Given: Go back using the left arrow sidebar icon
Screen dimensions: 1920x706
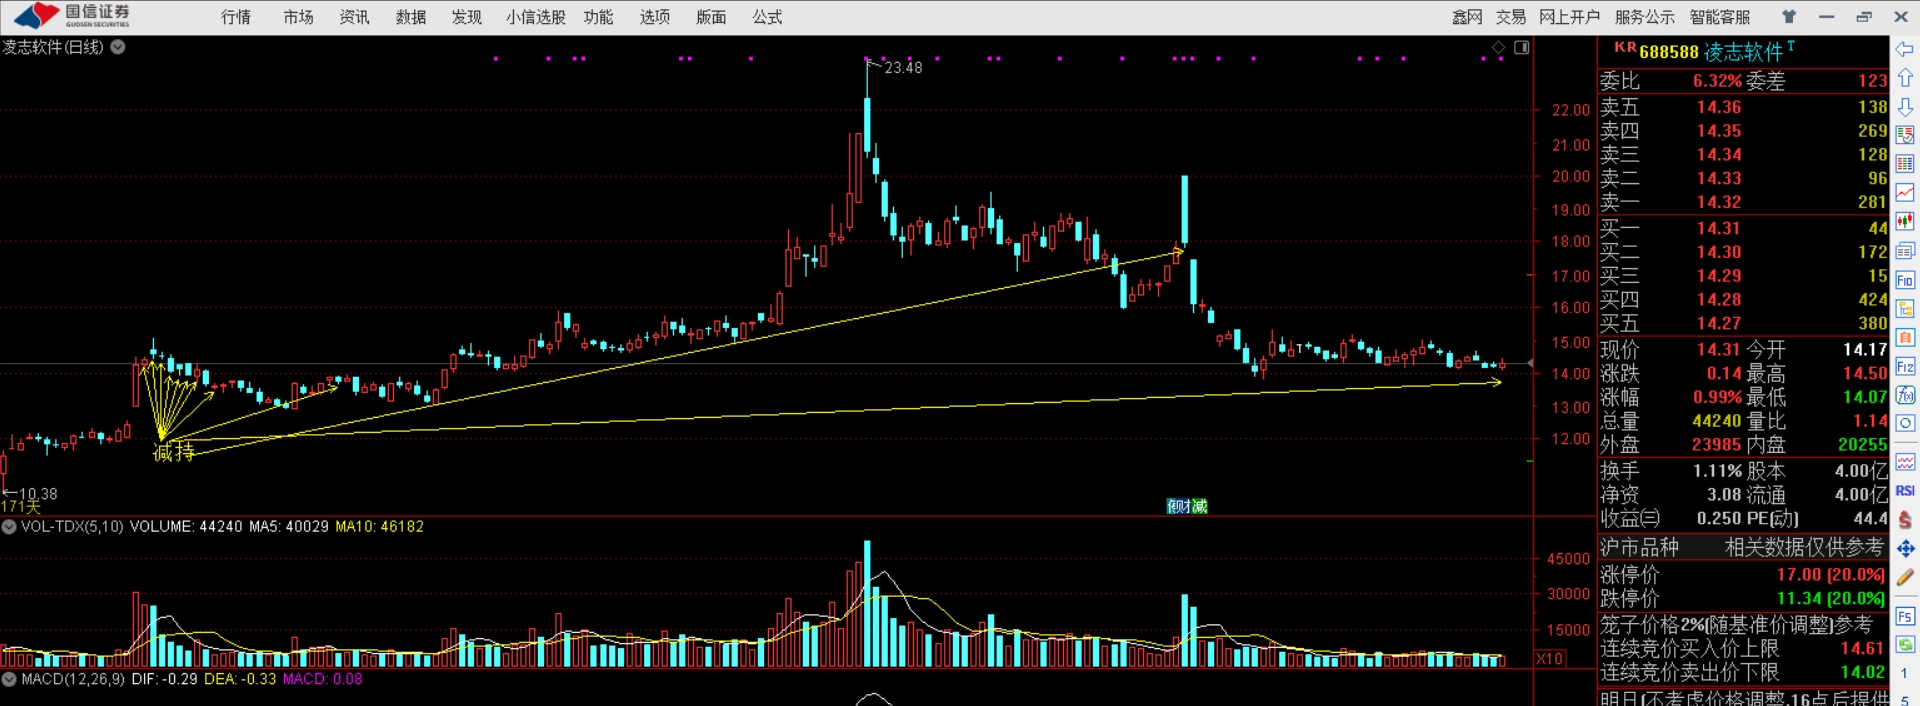Looking at the screenshot, I should [1905, 49].
